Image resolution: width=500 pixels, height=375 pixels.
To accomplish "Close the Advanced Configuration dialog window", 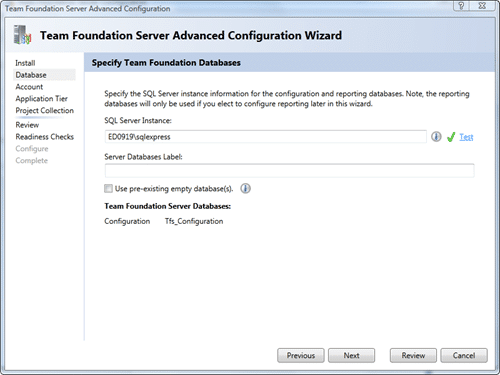I will (x=482, y=6).
